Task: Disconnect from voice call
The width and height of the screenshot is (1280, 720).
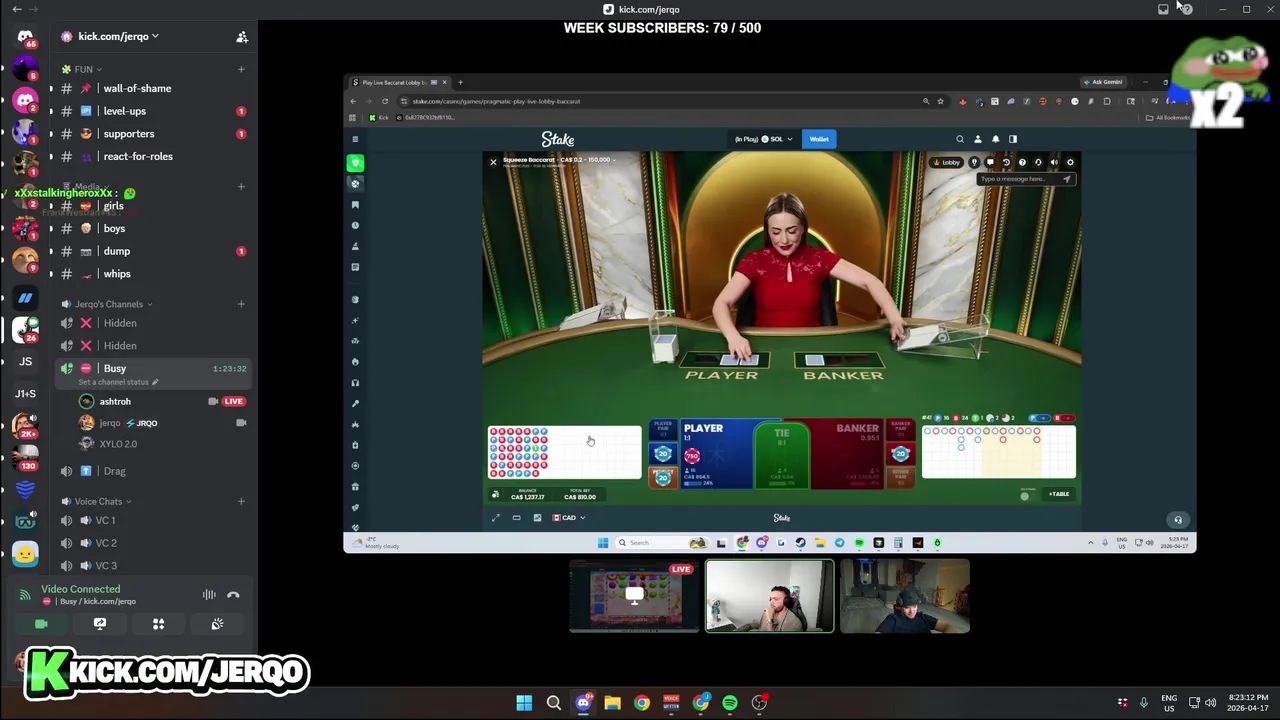Action: 233,595
